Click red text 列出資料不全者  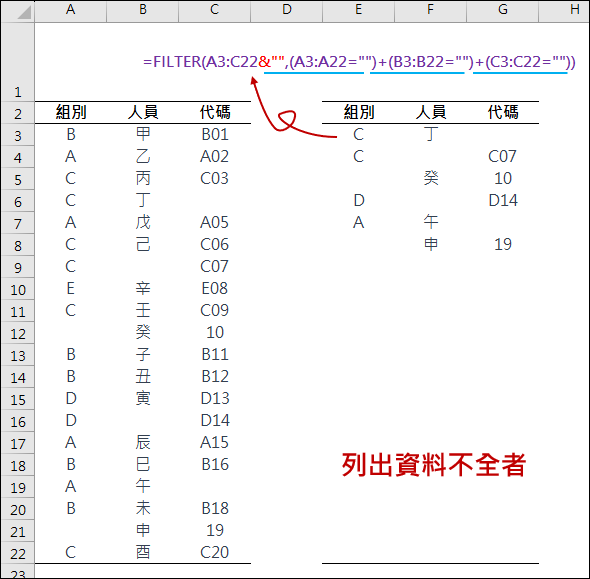(x=433, y=465)
